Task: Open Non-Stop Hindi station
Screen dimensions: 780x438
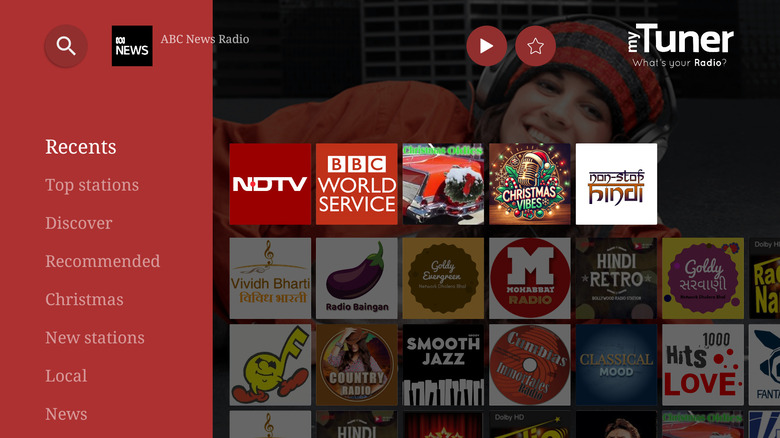Action: [x=616, y=184]
